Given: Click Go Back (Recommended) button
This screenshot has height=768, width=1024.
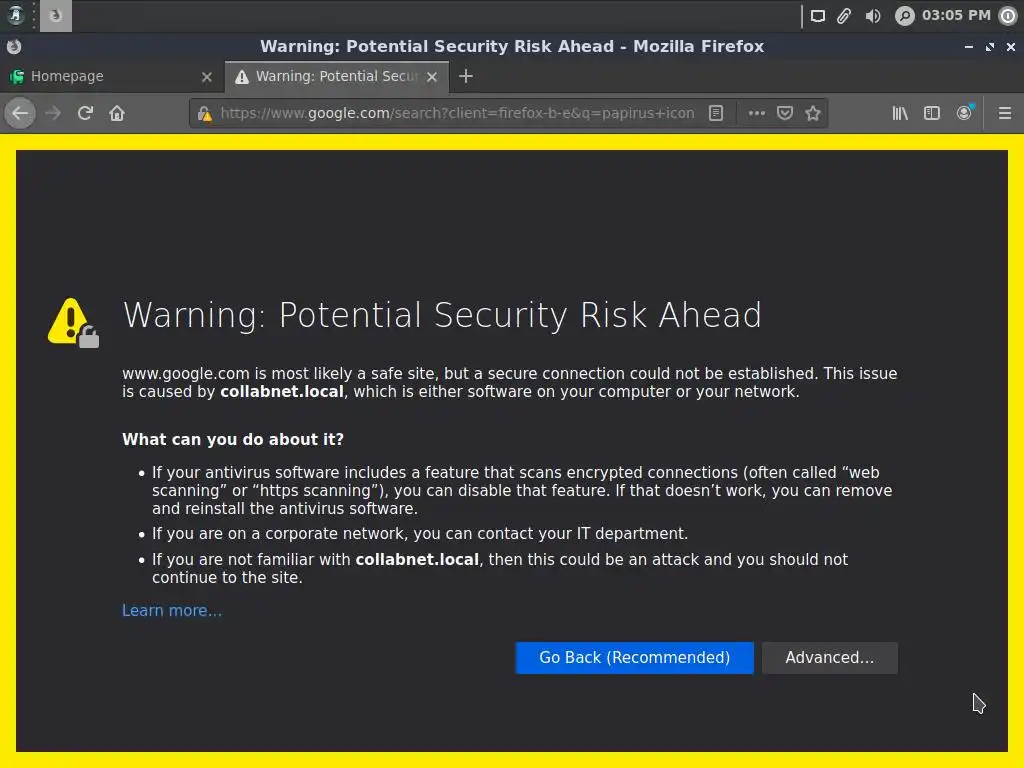Looking at the screenshot, I should [x=634, y=657].
